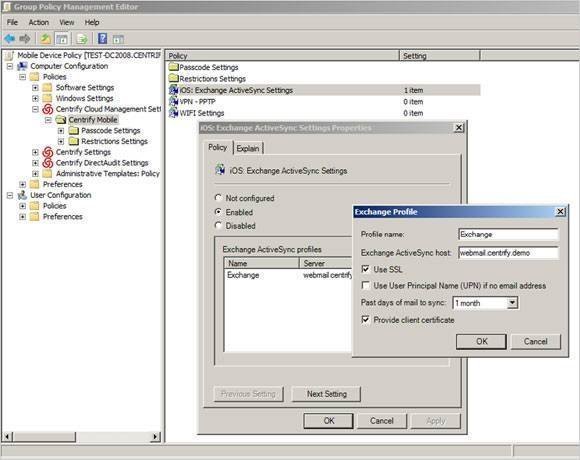This screenshot has height=460, width=580.
Task: Click the Up One Level toolbar icon
Action: click(45, 38)
